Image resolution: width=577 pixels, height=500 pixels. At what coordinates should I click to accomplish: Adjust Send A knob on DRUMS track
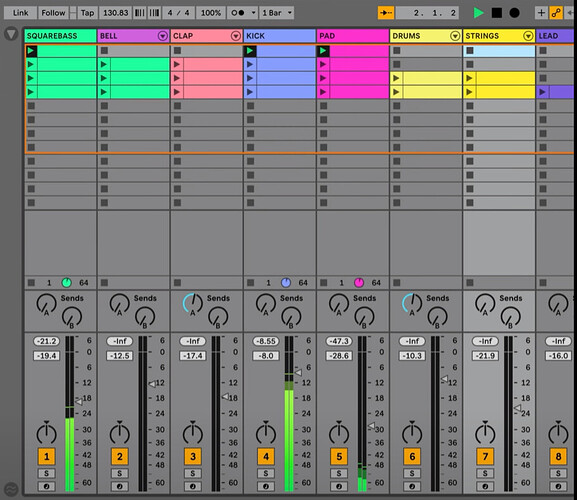(412, 304)
